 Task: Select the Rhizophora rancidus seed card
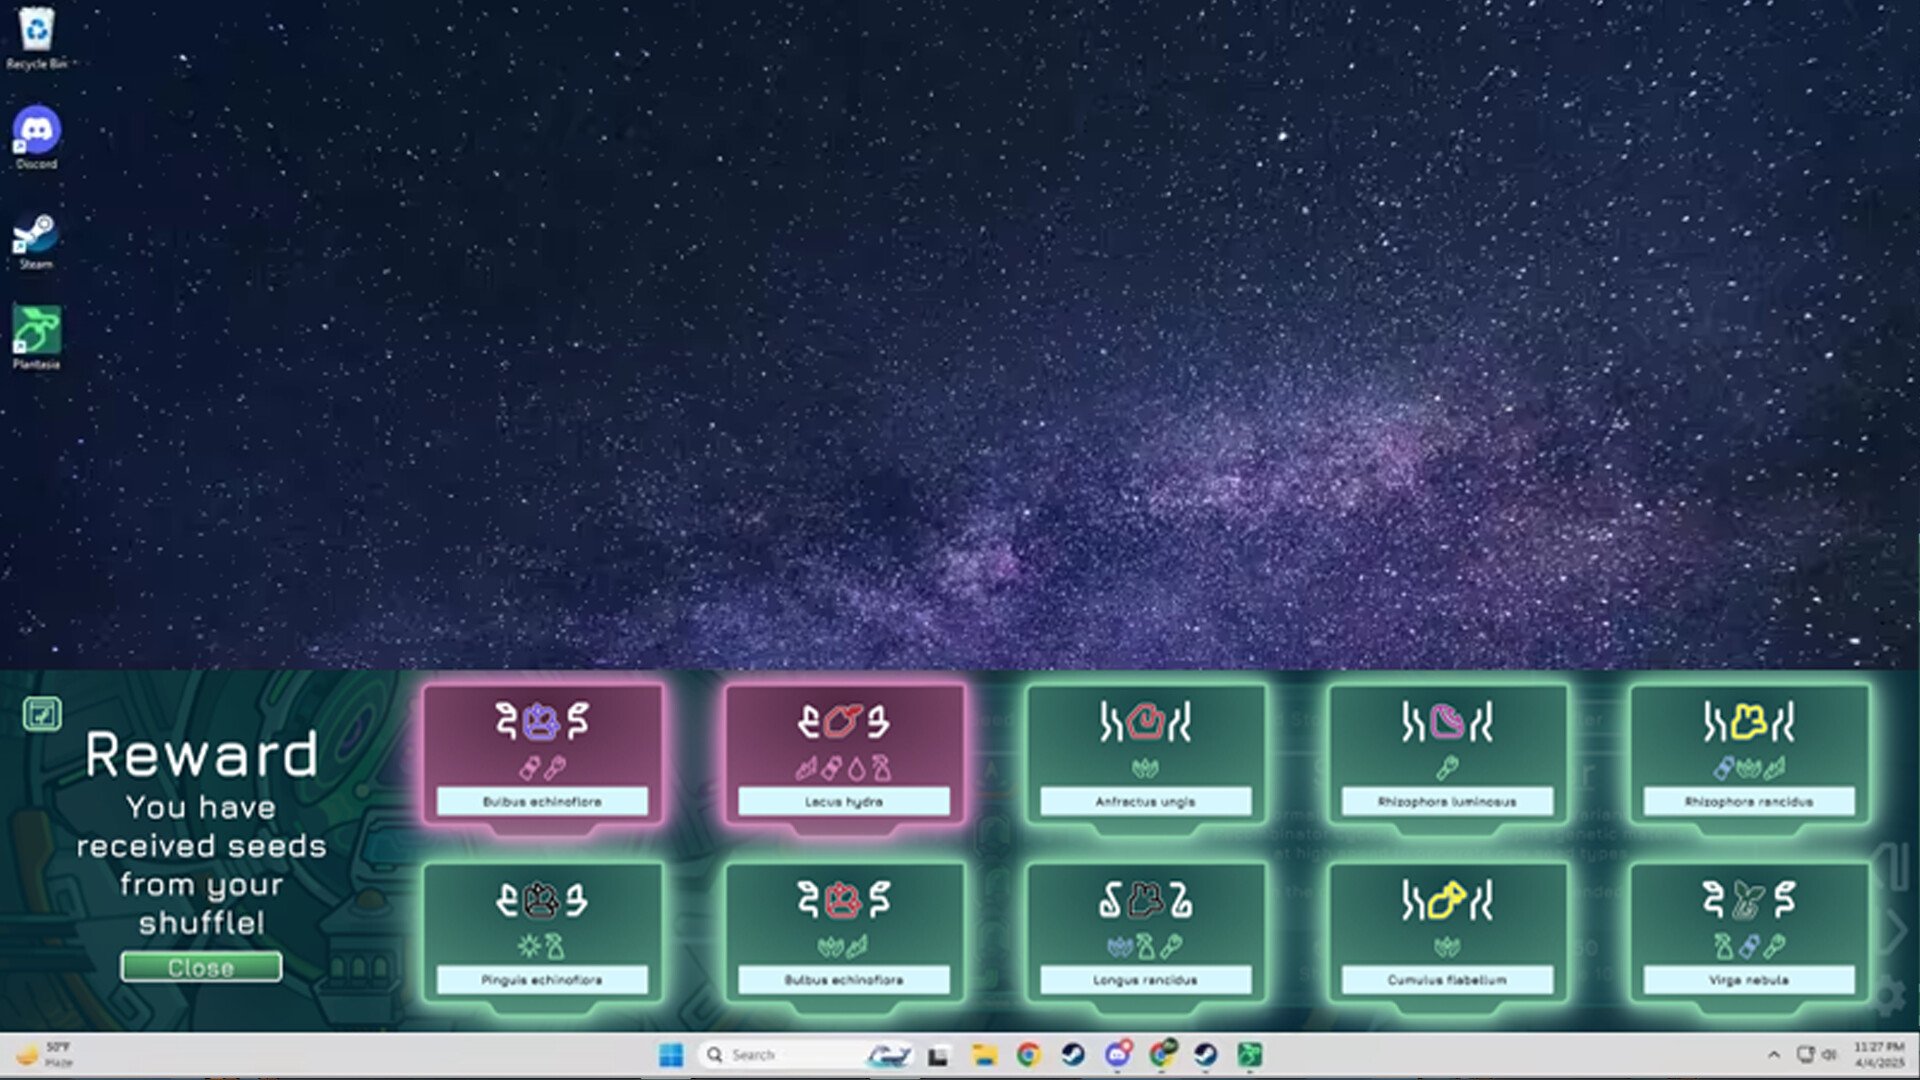coord(1748,755)
